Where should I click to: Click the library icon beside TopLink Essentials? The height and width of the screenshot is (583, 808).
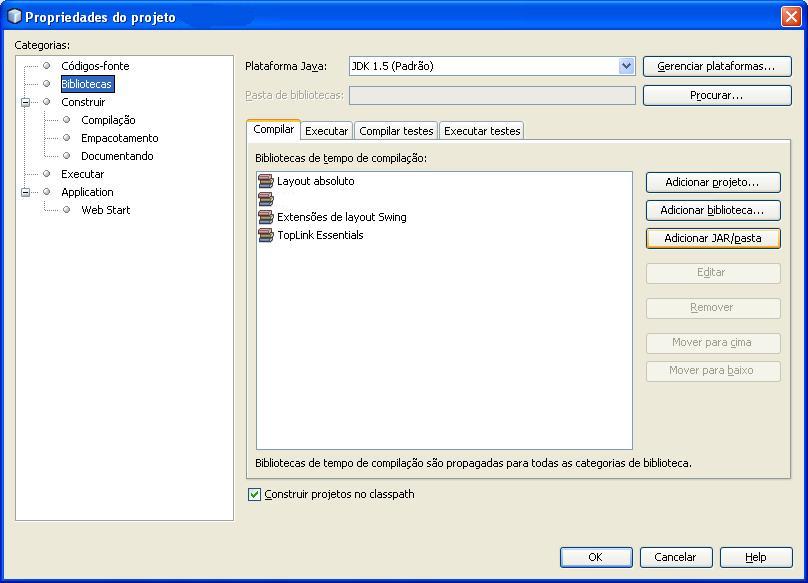click(266, 235)
